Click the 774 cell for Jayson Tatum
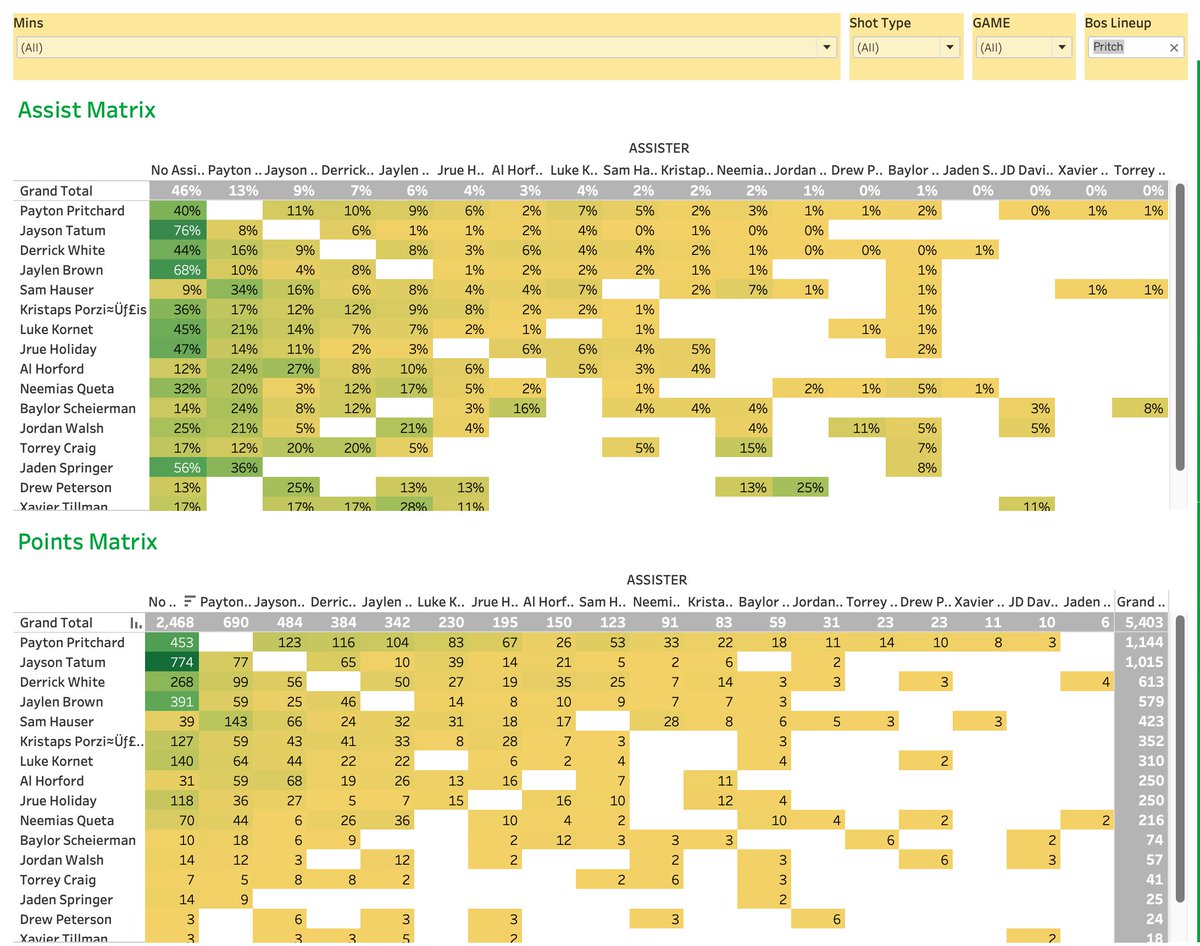This screenshot has width=1200, height=946. point(173,662)
